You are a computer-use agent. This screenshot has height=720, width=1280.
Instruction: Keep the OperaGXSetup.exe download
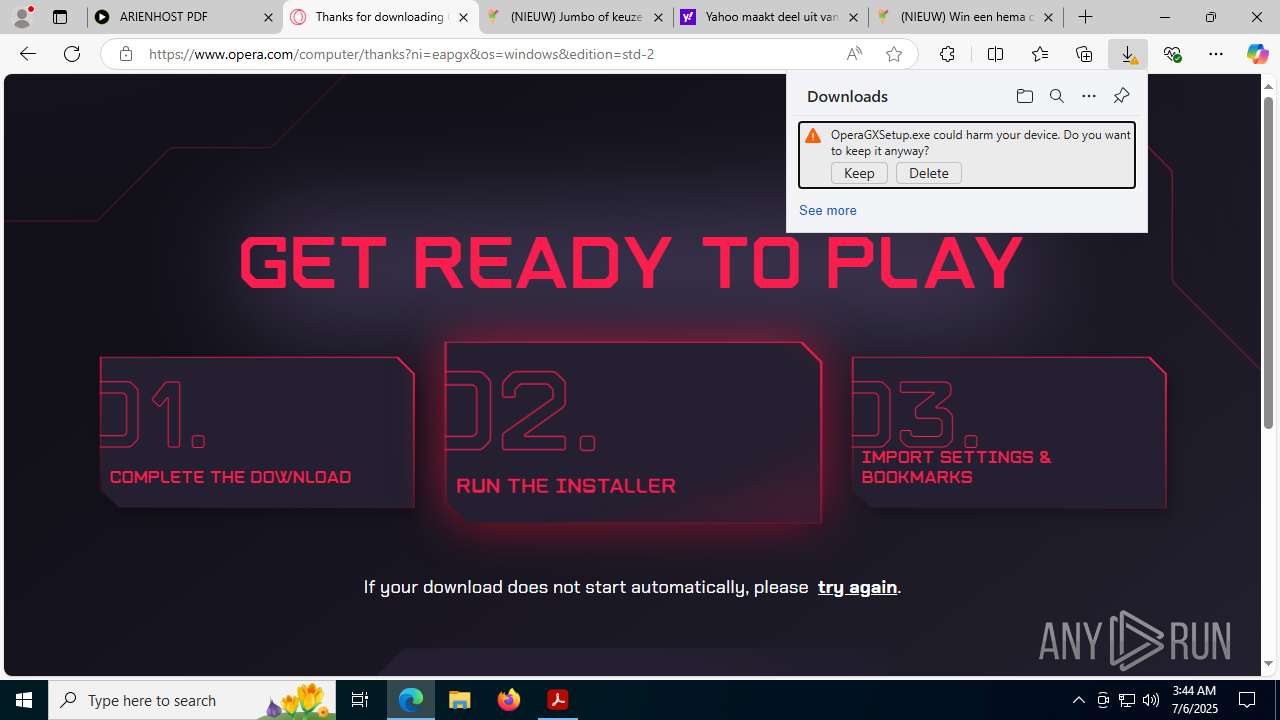point(859,173)
